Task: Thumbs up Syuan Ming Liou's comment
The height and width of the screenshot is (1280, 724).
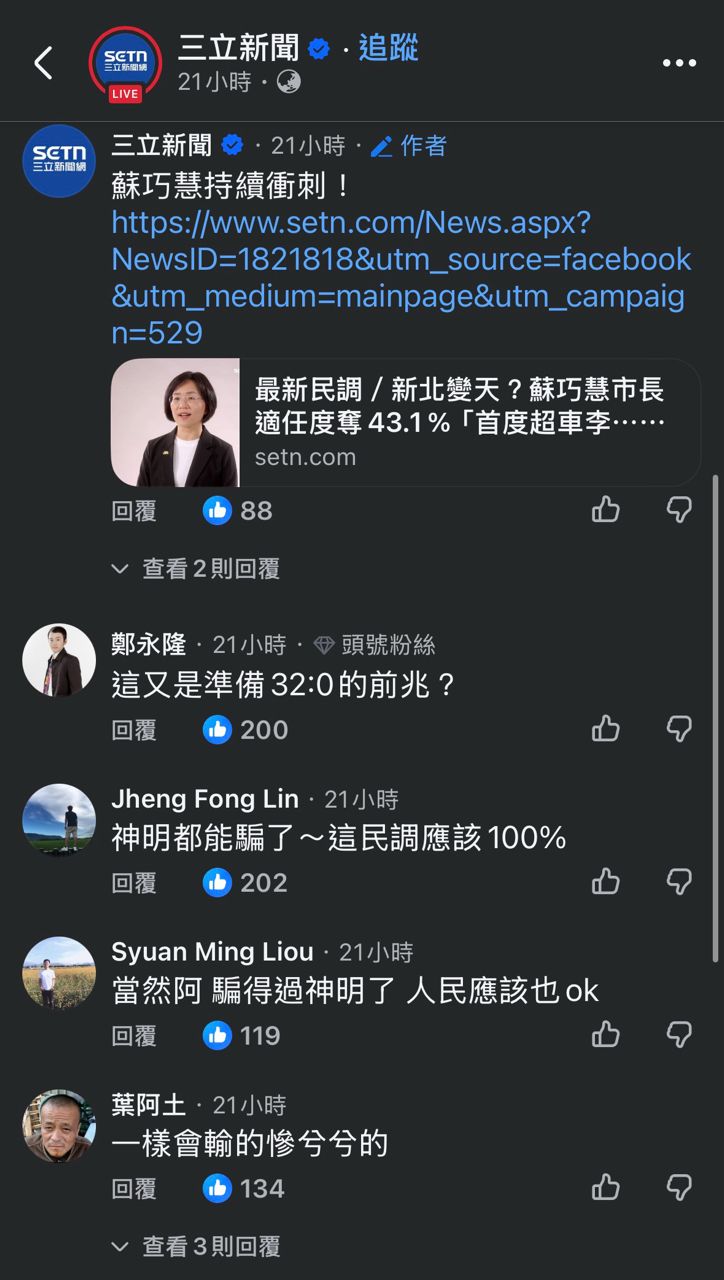Action: [x=606, y=1035]
